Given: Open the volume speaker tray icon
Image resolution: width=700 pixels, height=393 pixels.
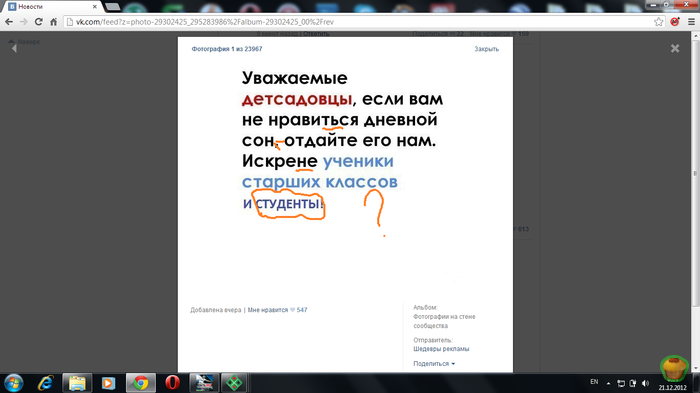Looking at the screenshot, I should click(x=646, y=383).
